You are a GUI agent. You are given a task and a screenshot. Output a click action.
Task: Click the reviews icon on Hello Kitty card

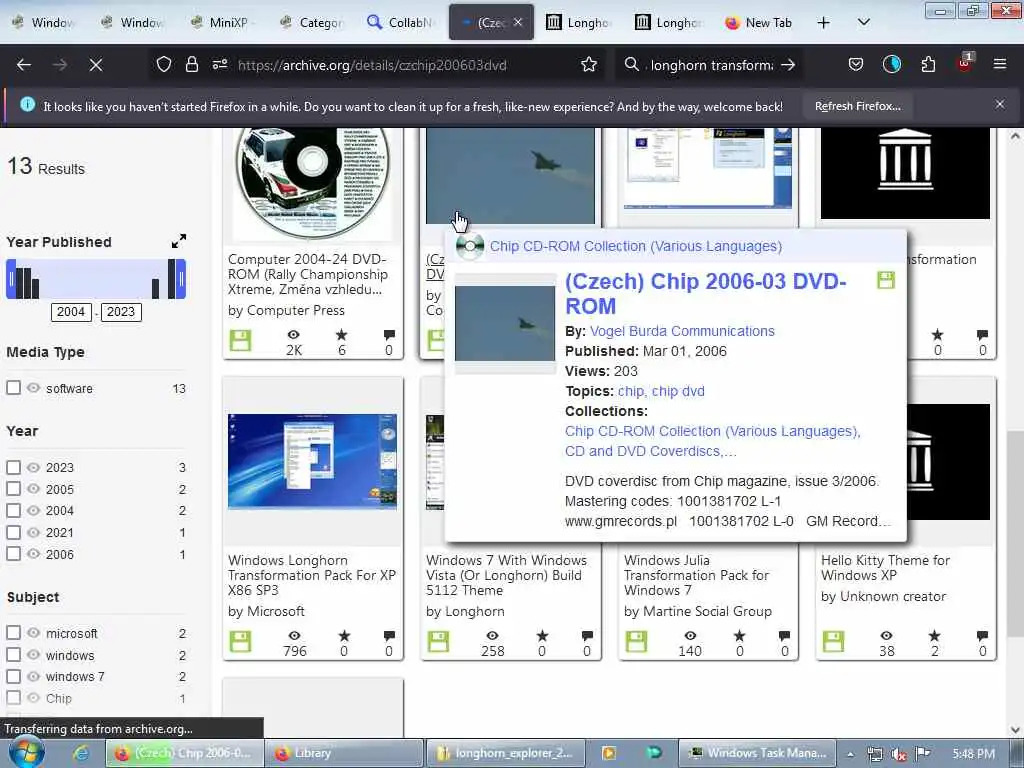pyautogui.click(x=982, y=635)
